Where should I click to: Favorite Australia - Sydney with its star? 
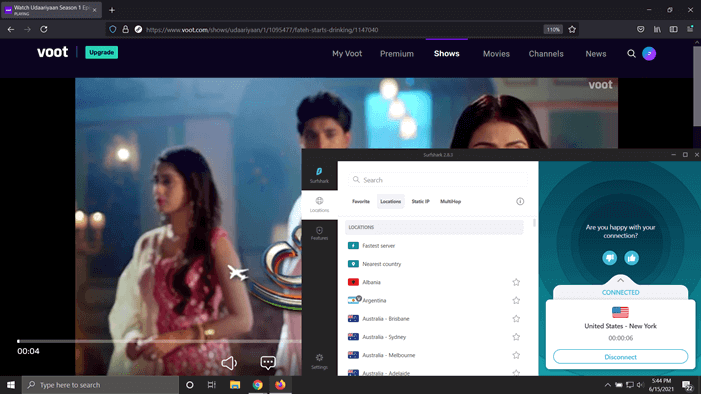(x=516, y=337)
